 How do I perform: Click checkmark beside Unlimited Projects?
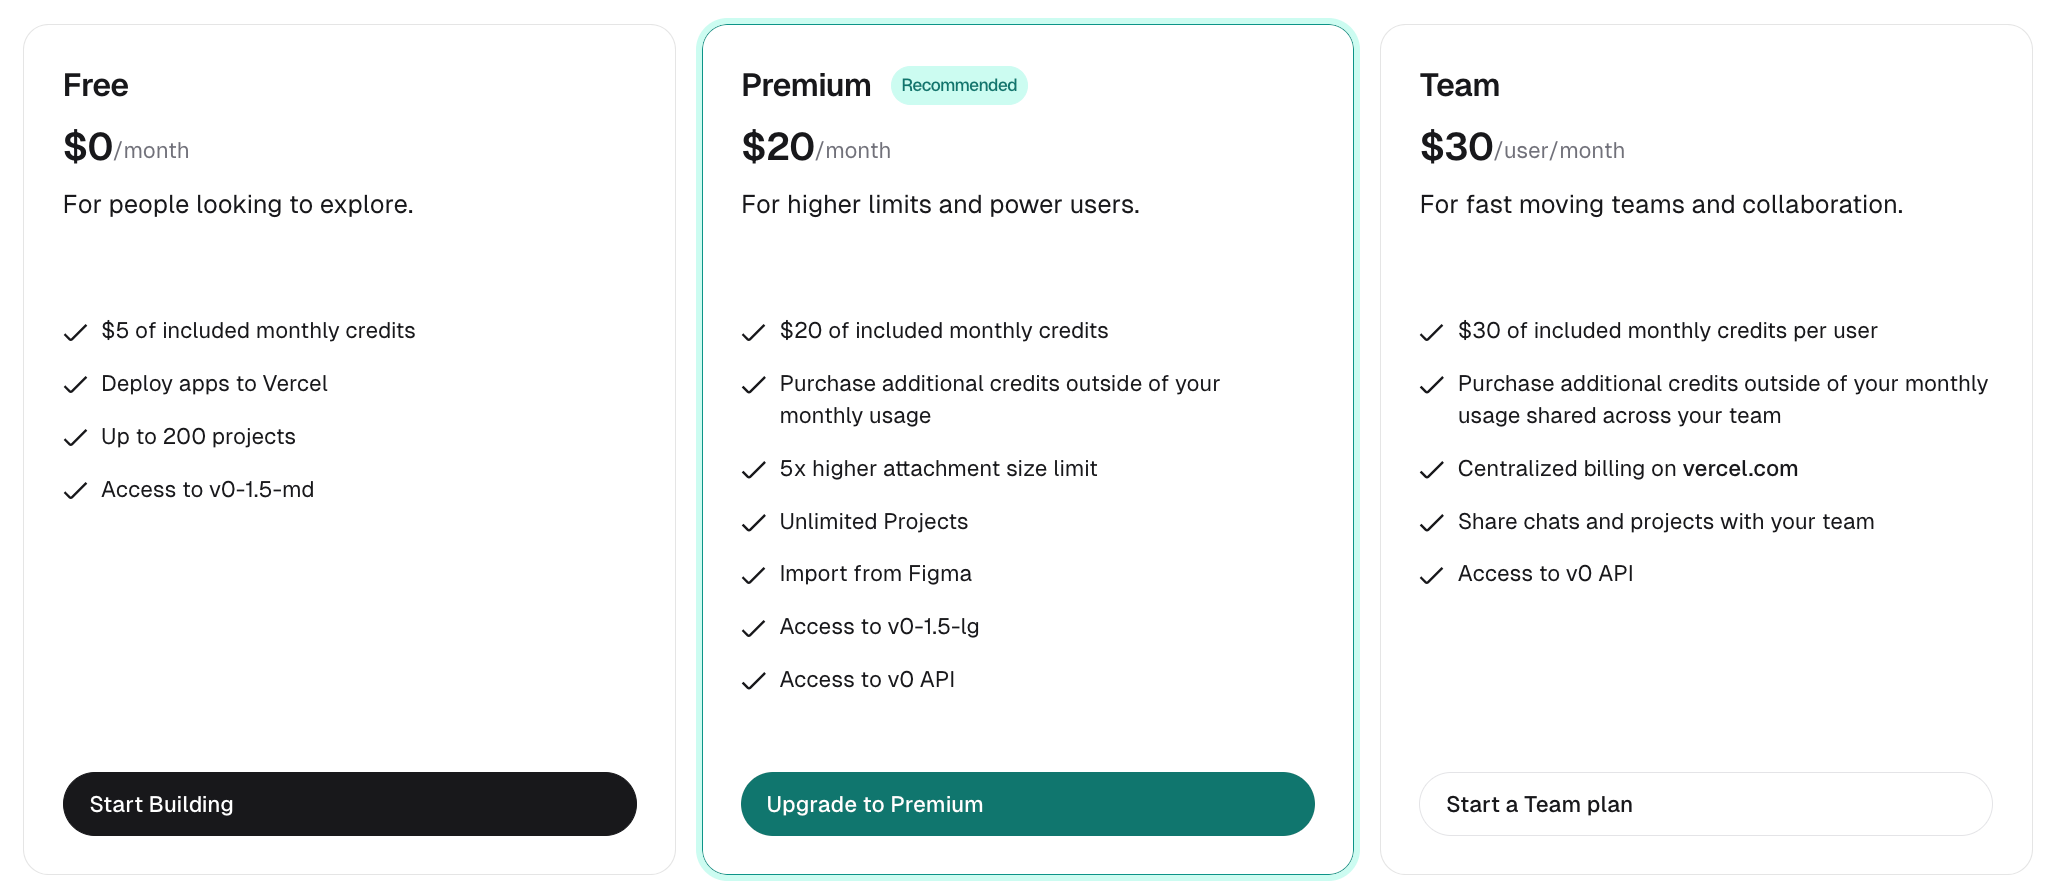pyautogui.click(x=753, y=523)
